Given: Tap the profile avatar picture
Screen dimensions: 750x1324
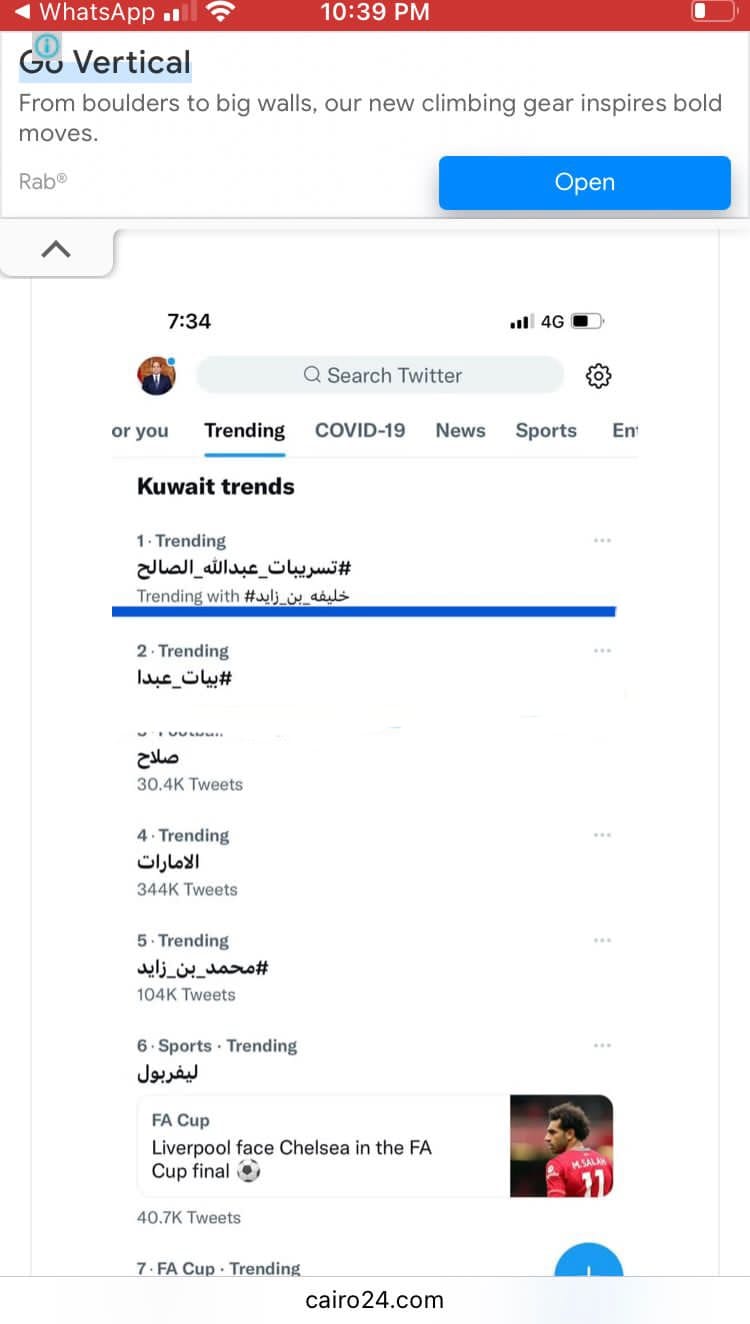Looking at the screenshot, I should (156, 376).
